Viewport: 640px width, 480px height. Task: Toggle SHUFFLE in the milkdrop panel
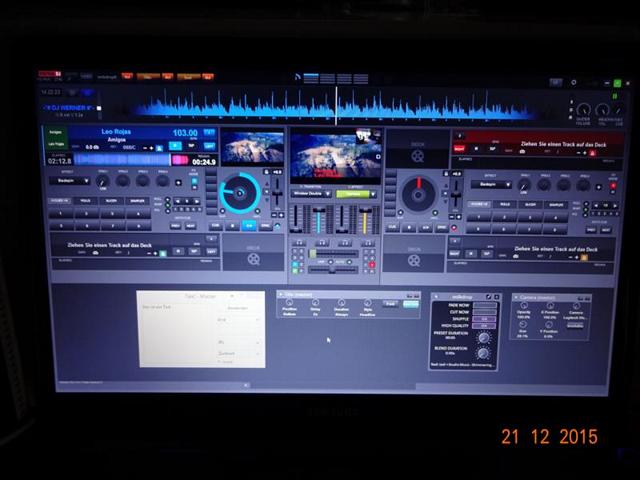tap(484, 319)
